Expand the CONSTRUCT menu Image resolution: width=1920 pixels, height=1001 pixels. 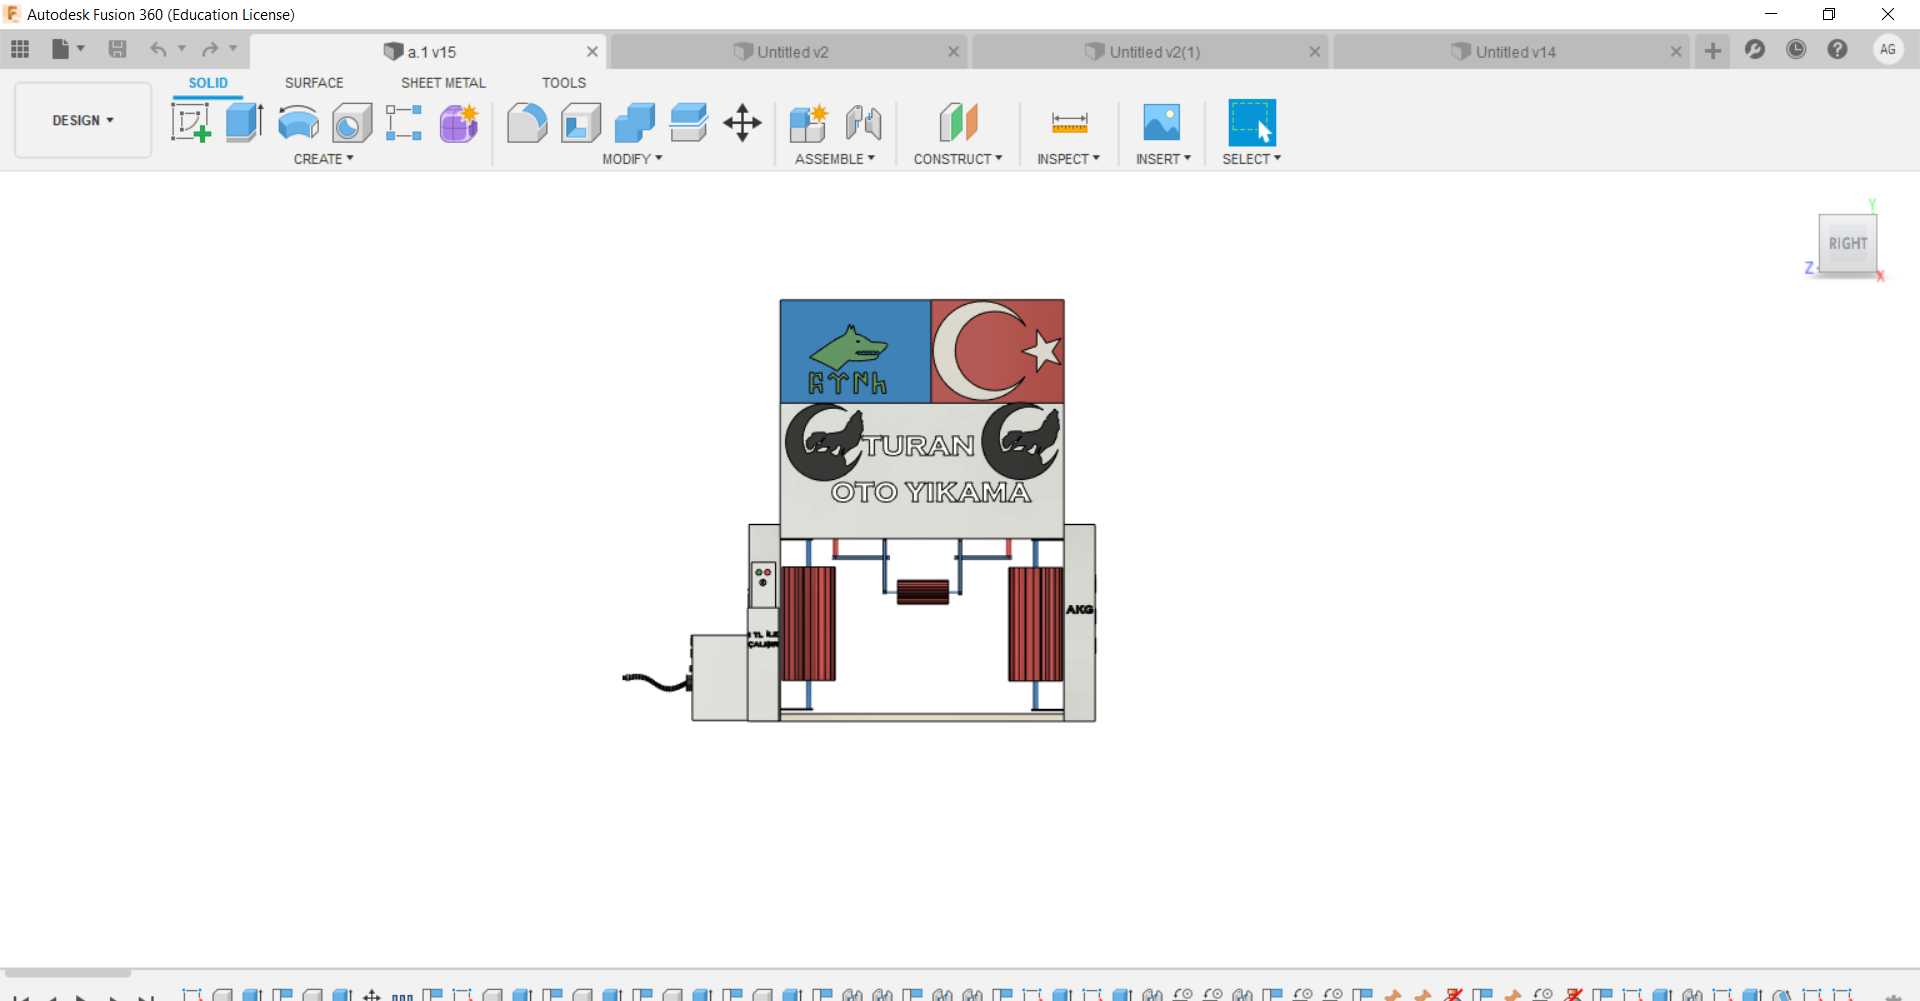(958, 159)
